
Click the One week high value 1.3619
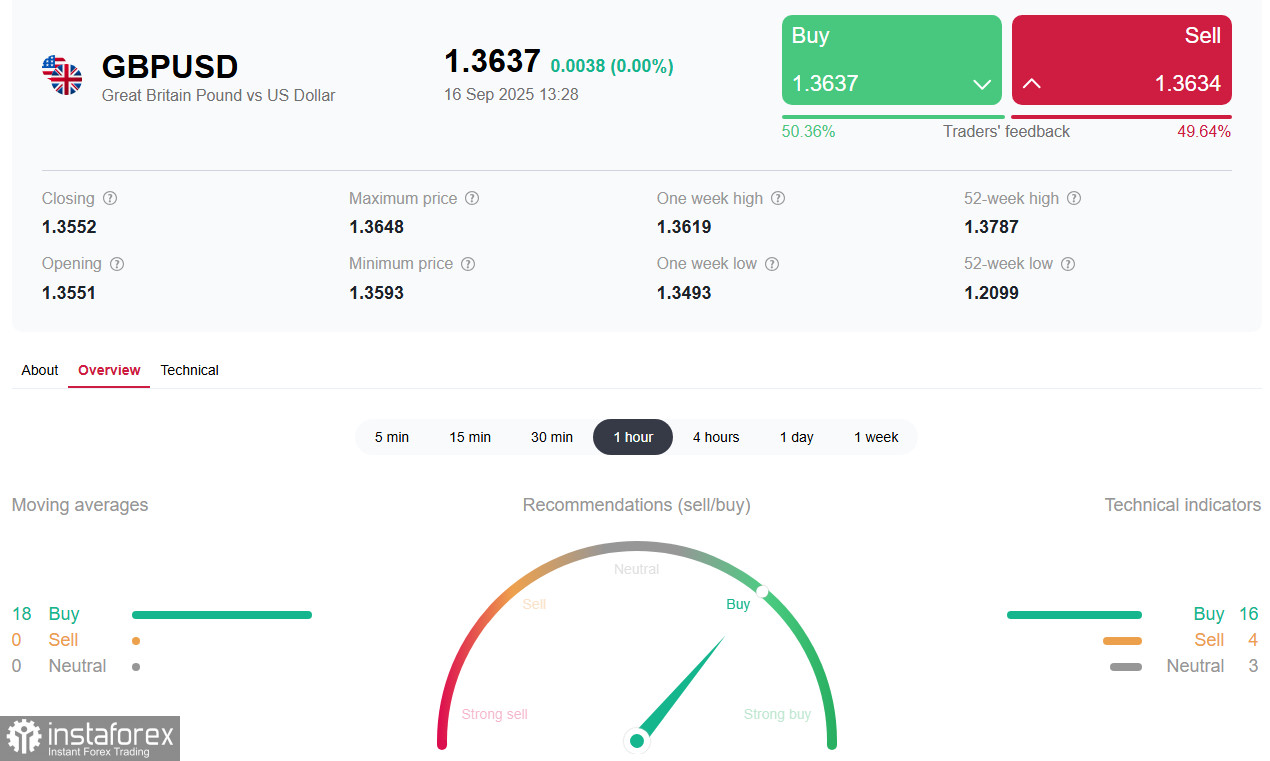pos(684,227)
